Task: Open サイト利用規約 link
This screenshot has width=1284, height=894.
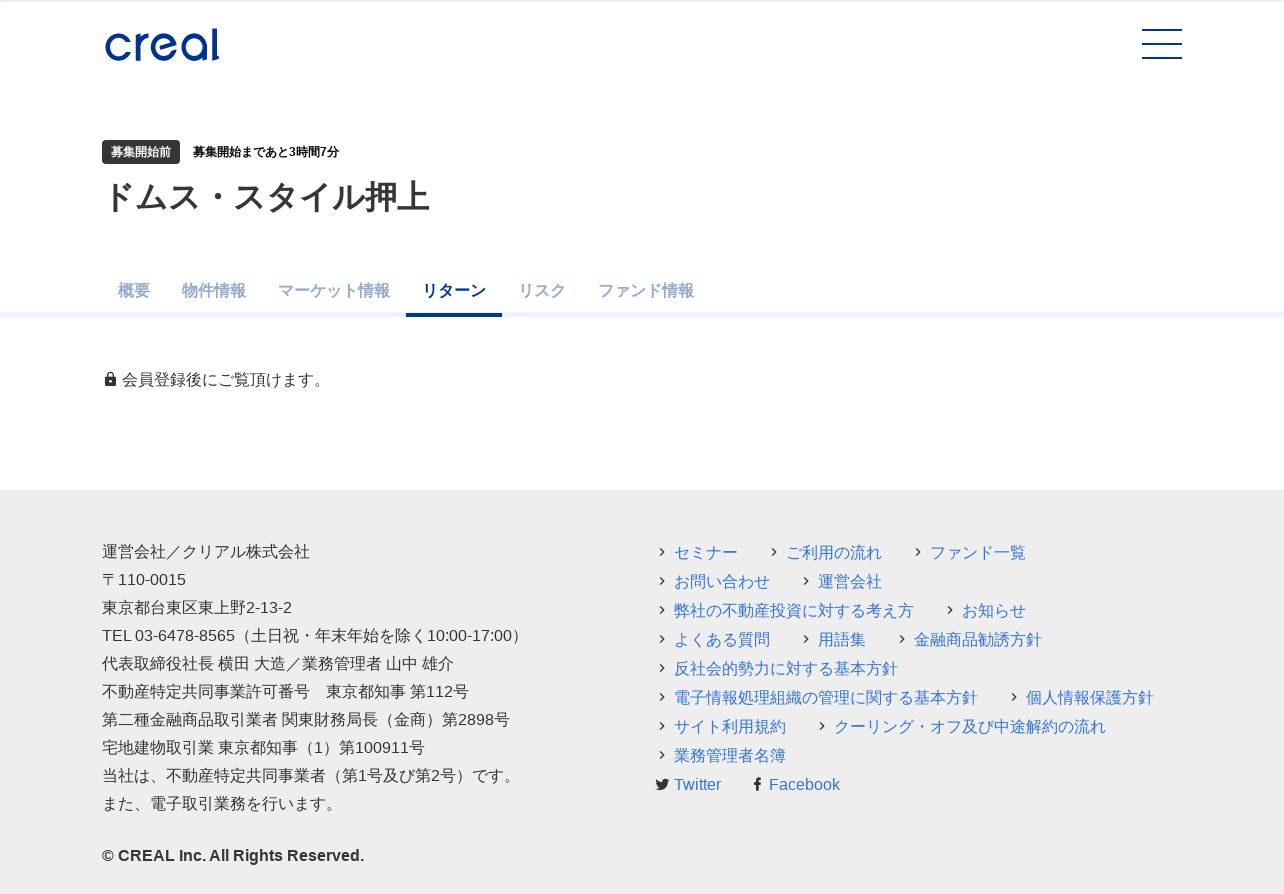Action: (x=730, y=727)
